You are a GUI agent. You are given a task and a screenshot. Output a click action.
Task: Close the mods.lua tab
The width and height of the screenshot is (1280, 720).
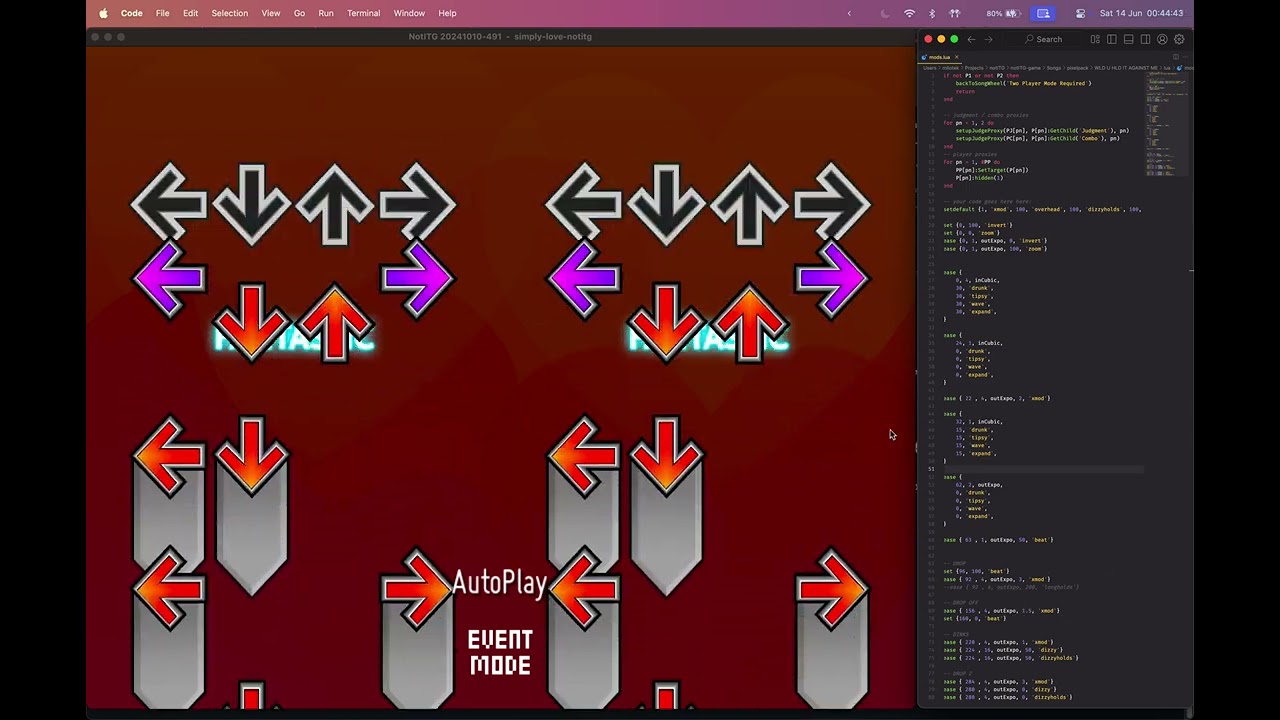pyautogui.click(x=957, y=57)
